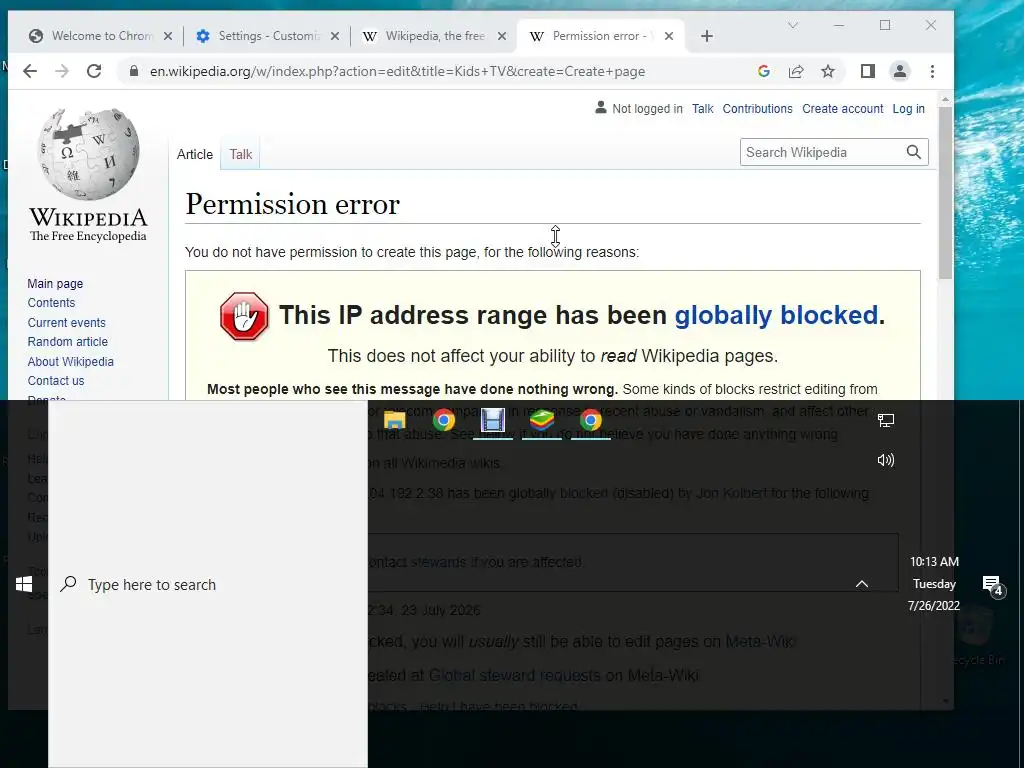Open Chrome three-dot menu
Viewport: 1024px width, 768px height.
coord(932,71)
